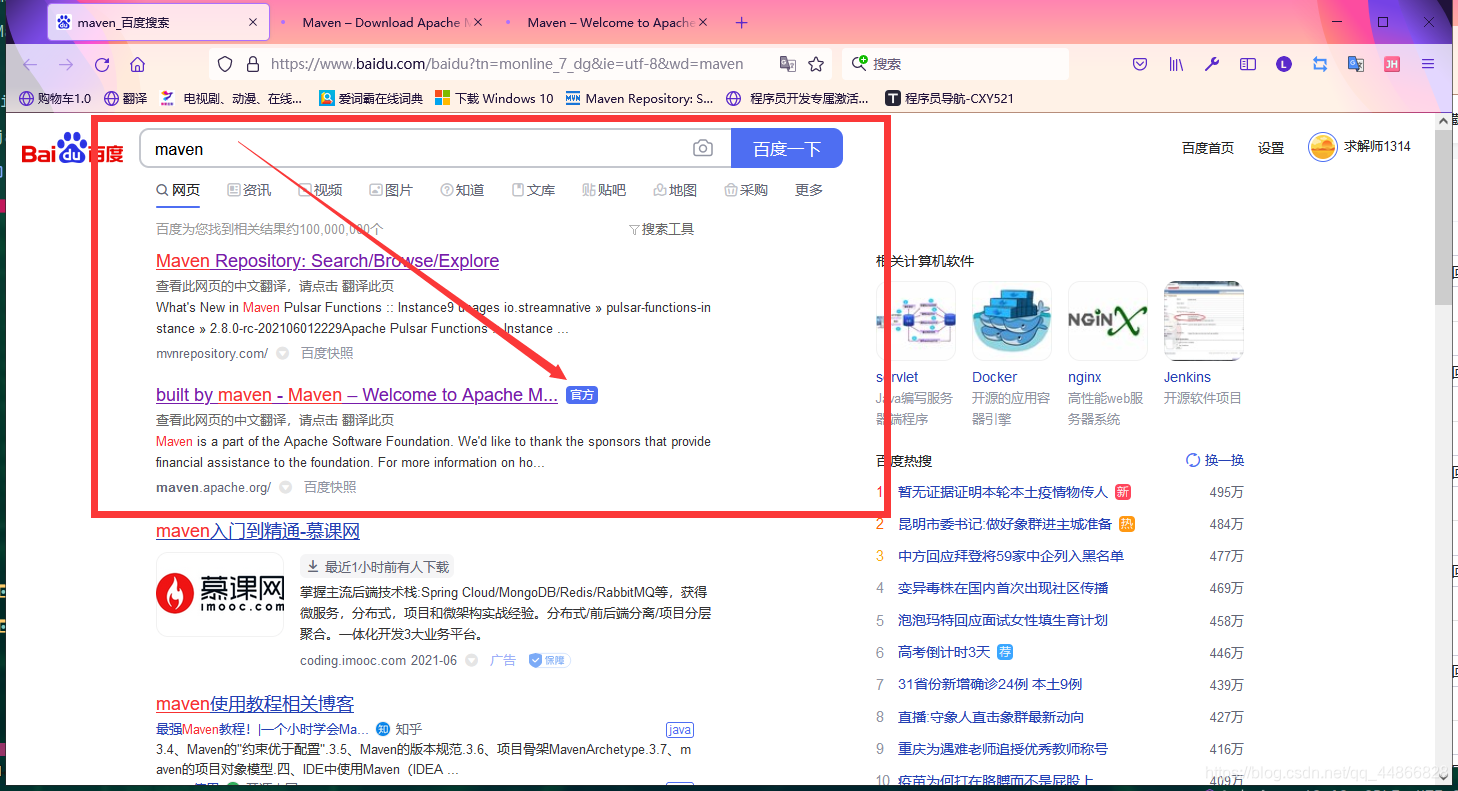
Task: View site security via the padlock icon
Action: pos(252,64)
